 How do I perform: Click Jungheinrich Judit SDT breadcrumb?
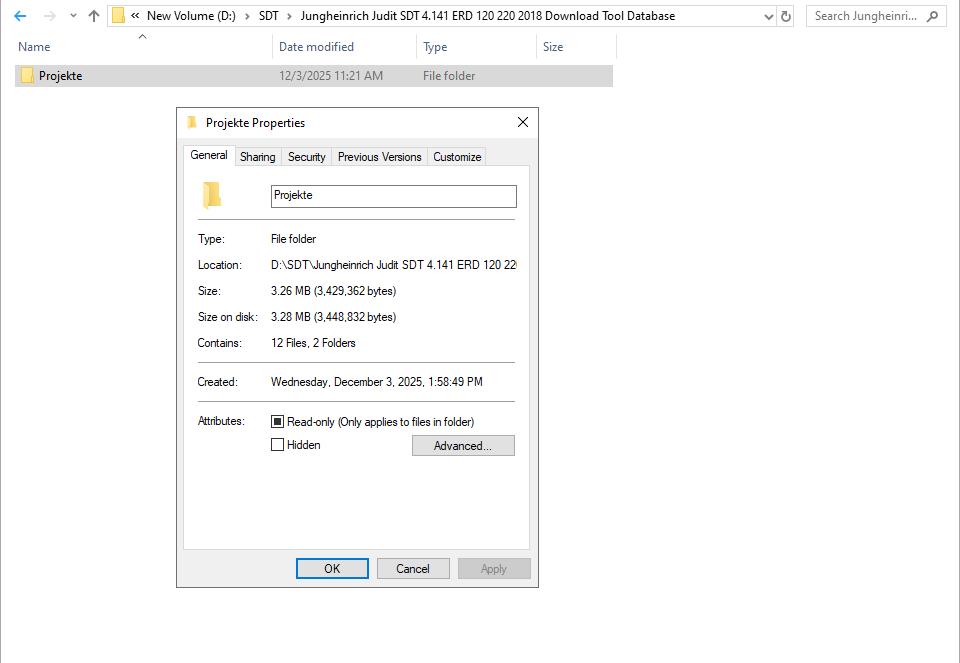(487, 16)
